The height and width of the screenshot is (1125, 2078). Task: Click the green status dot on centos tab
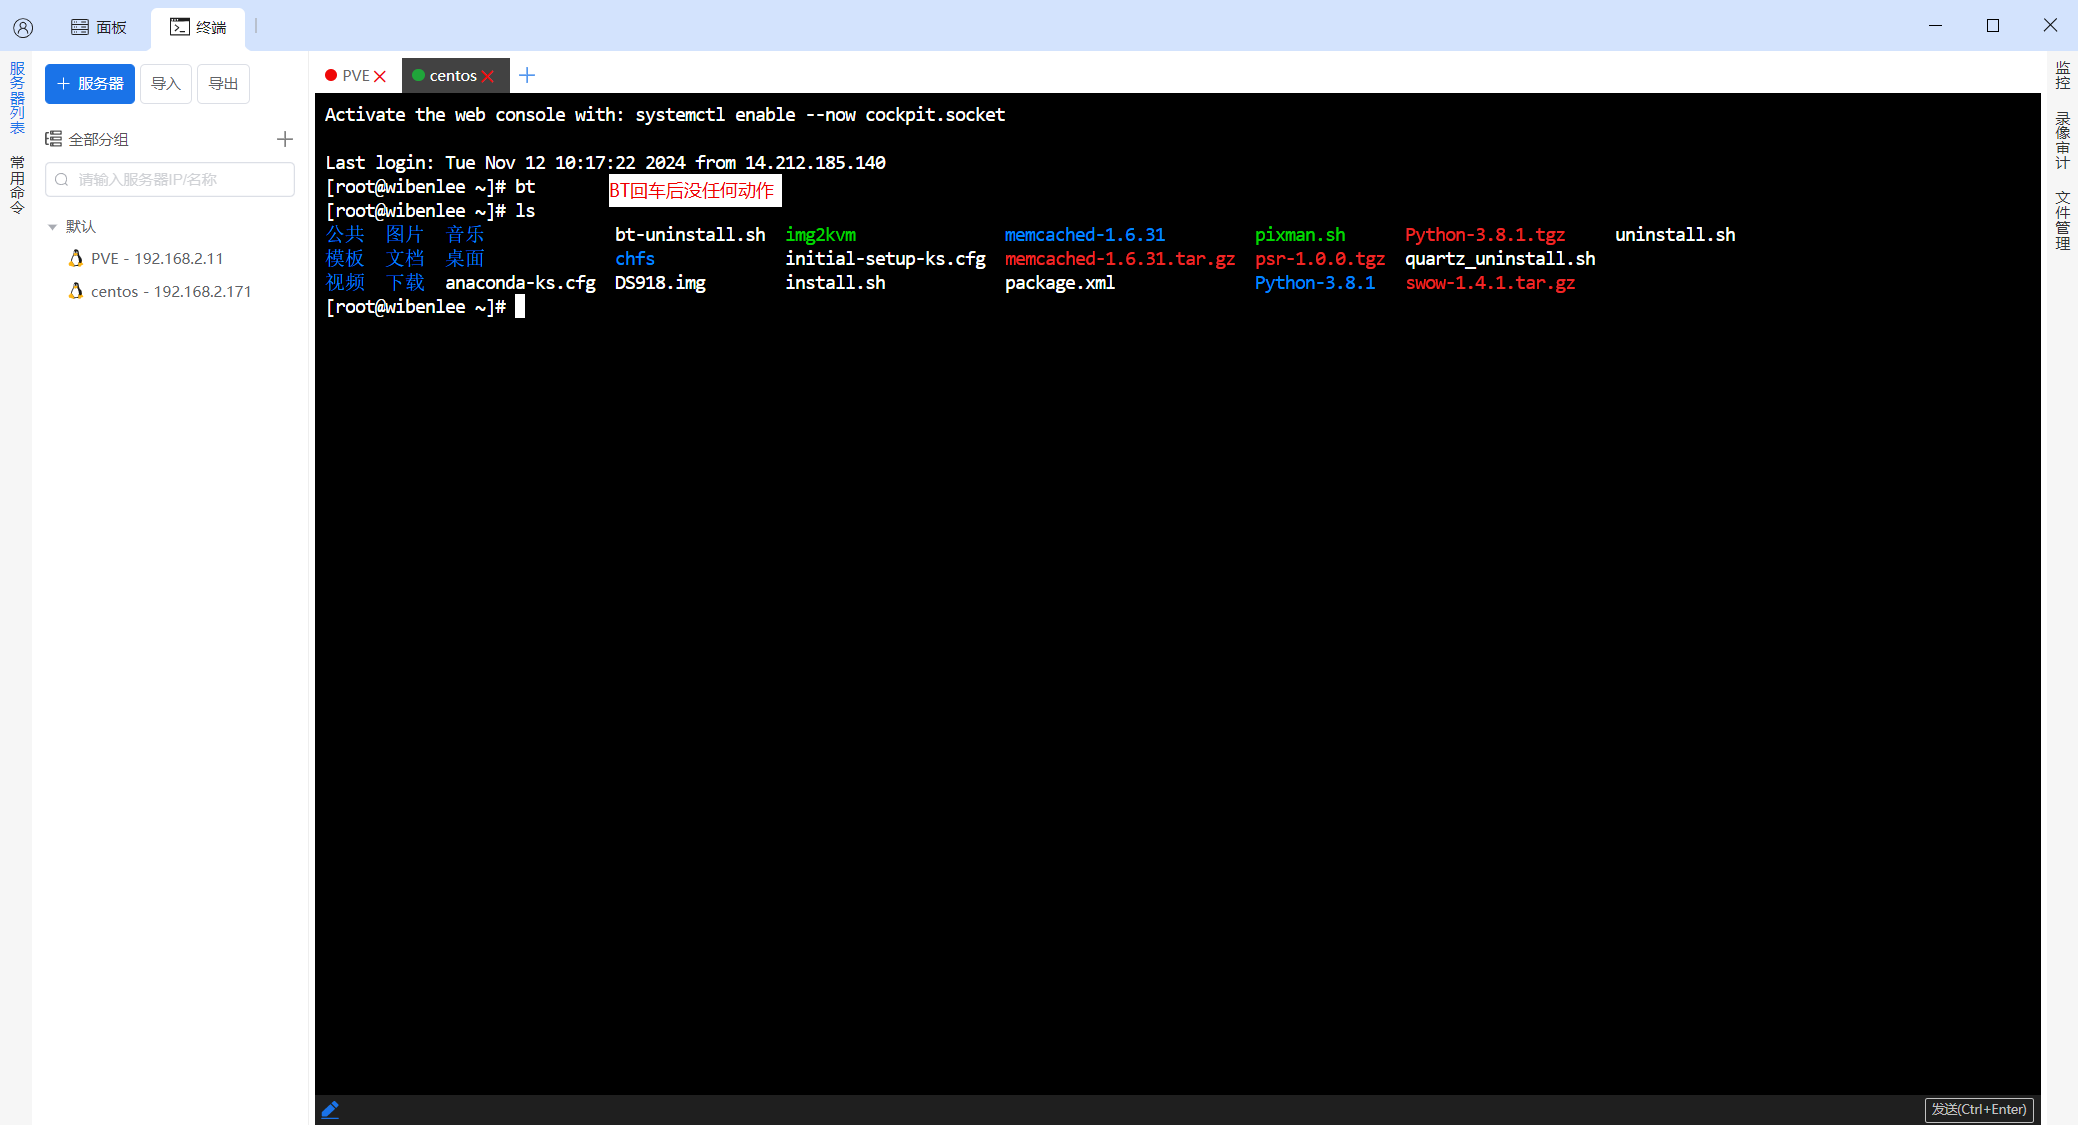coord(419,76)
